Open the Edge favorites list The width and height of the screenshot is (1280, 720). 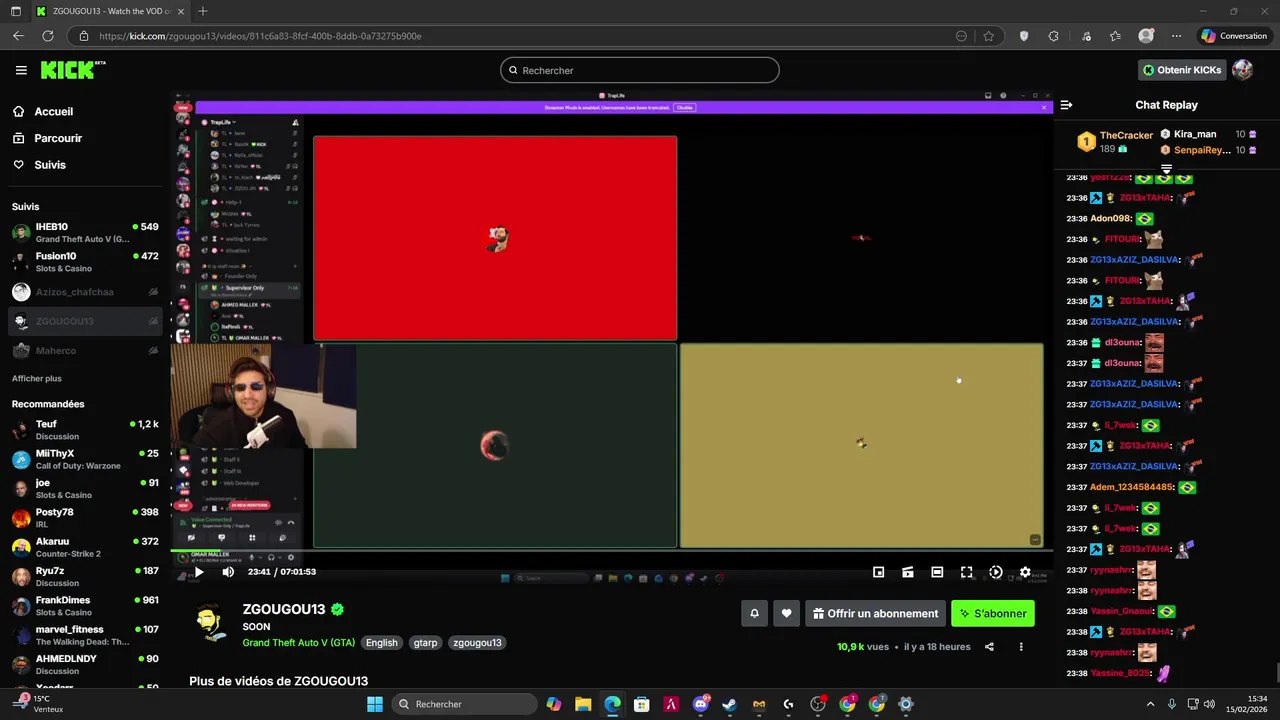point(1115,36)
